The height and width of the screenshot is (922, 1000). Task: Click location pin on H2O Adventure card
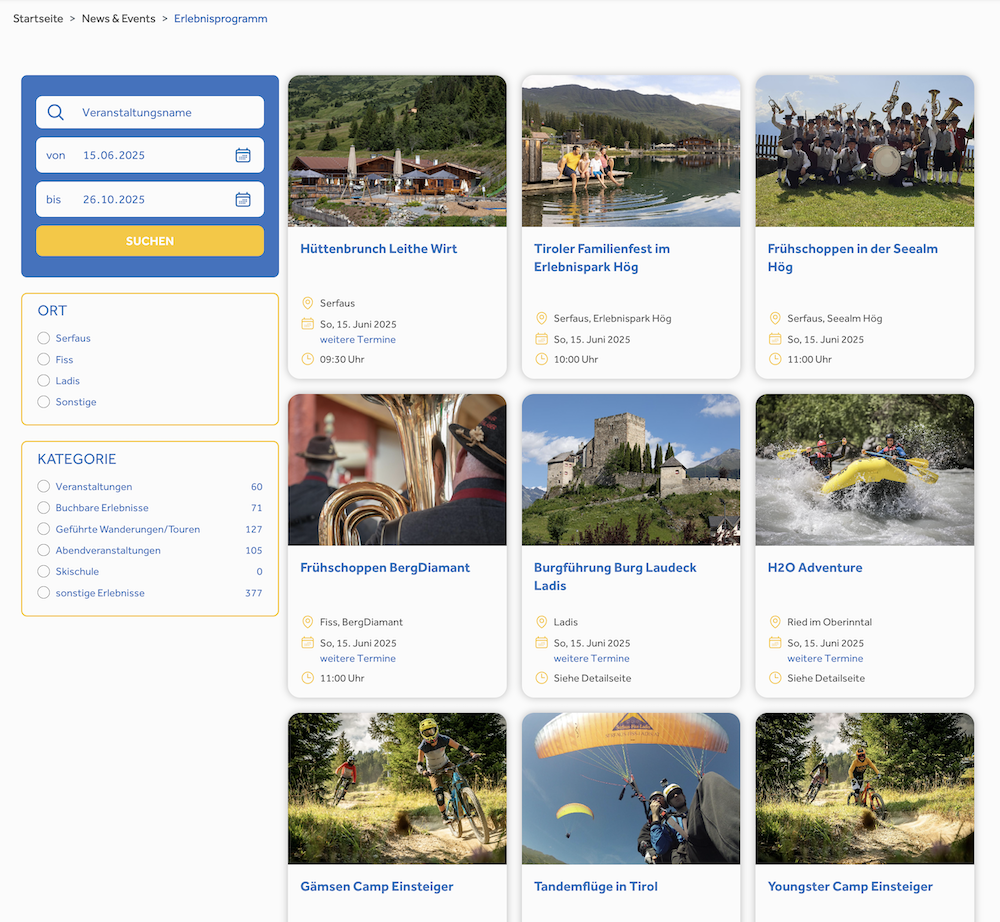tap(775, 622)
